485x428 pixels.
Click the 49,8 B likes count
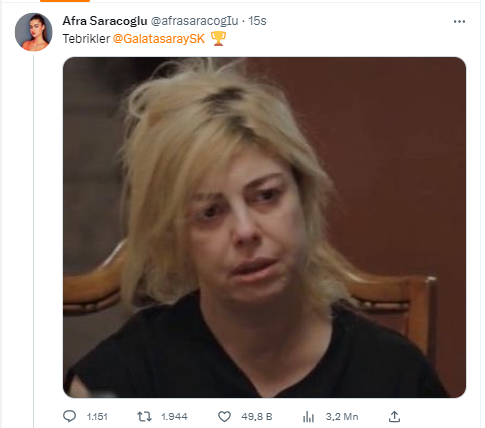257,417
